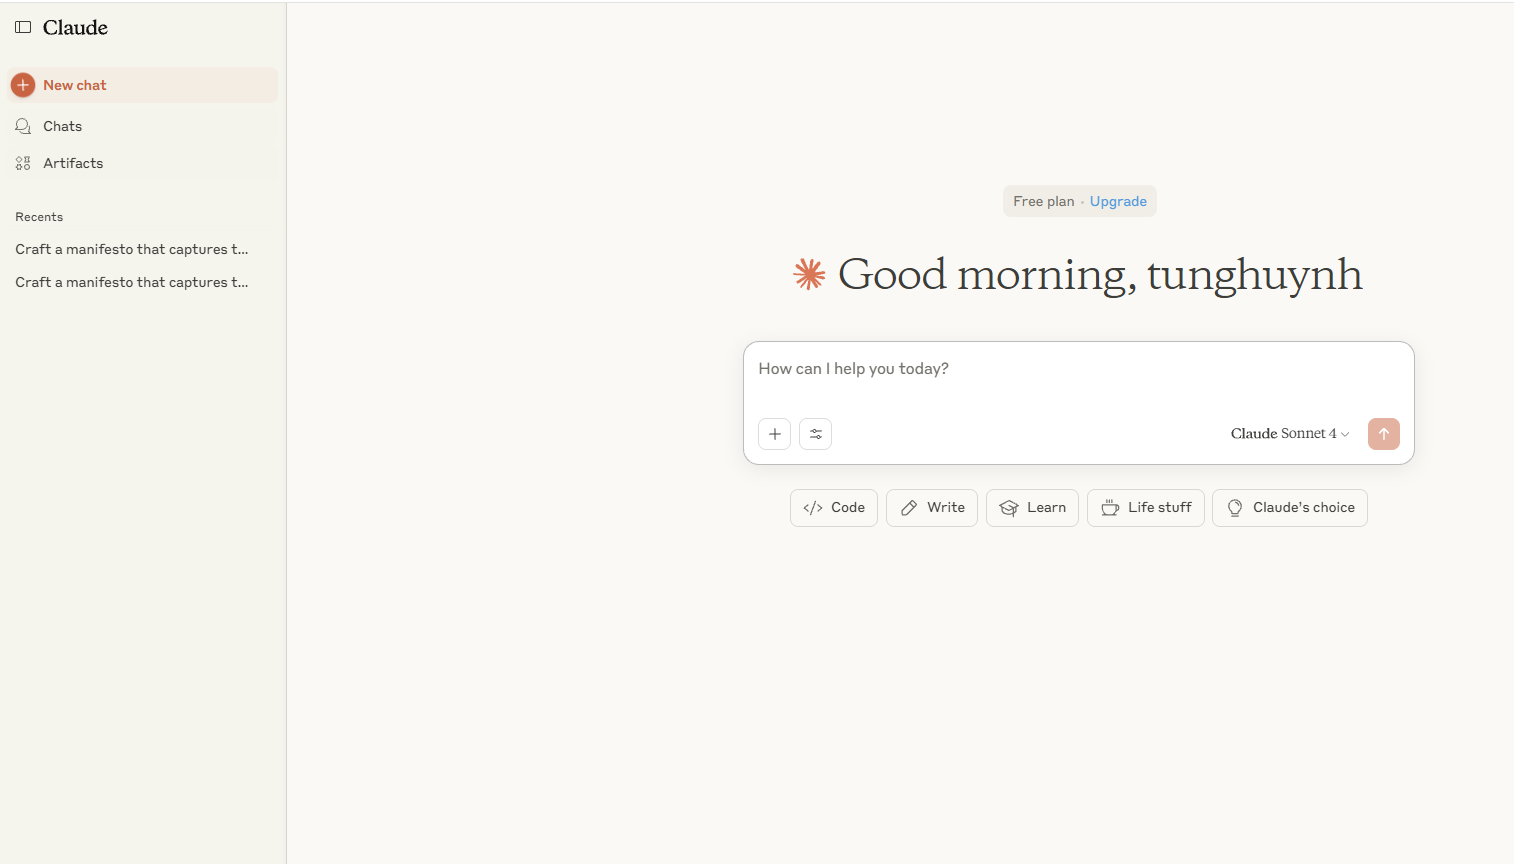This screenshot has width=1514, height=864.
Task: Click the Recents section heading
Action: point(39,217)
